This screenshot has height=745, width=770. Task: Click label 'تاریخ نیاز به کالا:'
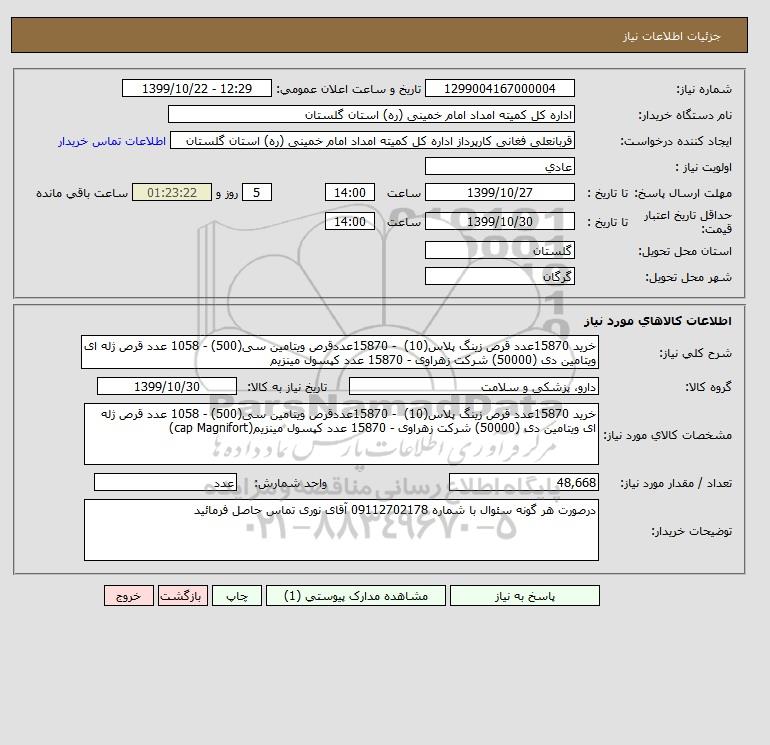[x=287, y=387]
